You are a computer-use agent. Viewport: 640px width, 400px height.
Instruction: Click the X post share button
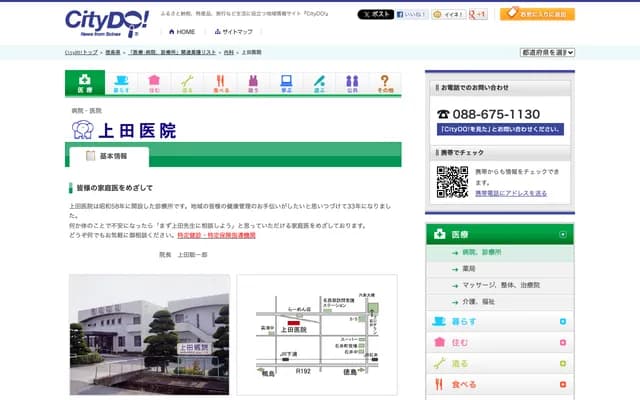pos(374,15)
